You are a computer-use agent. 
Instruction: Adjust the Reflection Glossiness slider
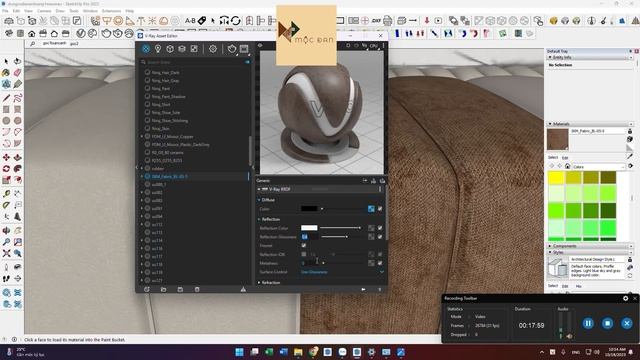click(x=341, y=237)
